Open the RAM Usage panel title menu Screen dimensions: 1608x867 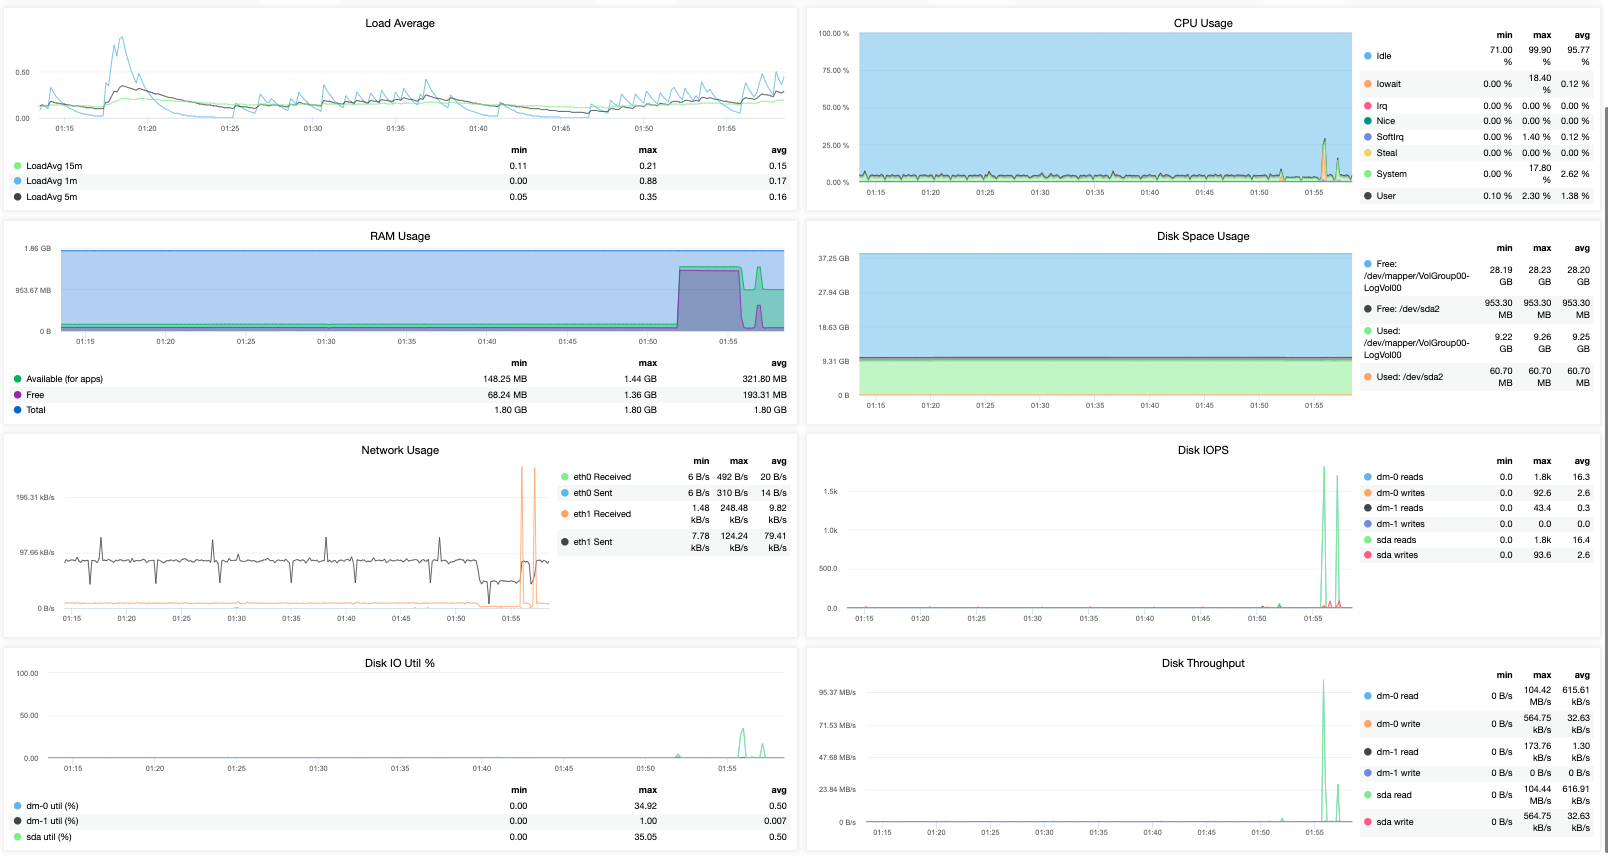[400, 236]
